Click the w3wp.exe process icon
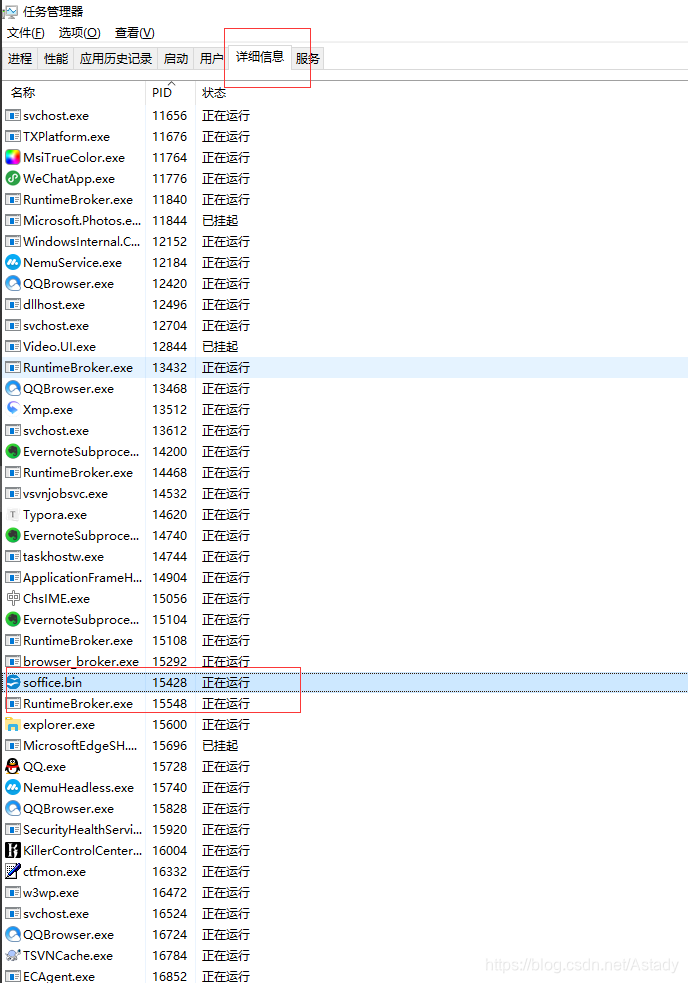 point(13,893)
